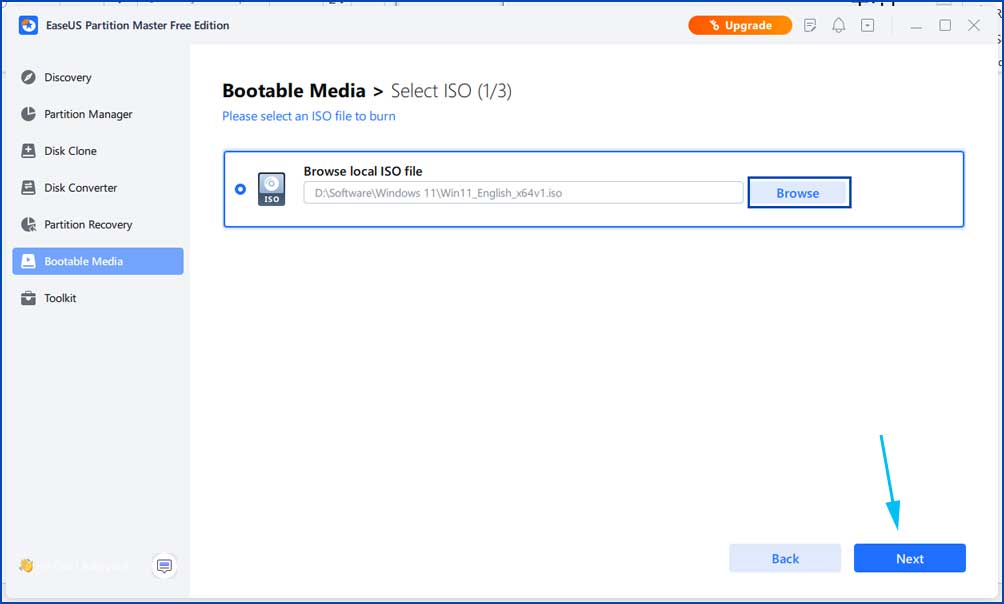Click the Toolkit briefcase icon
The height and width of the screenshot is (604, 1004).
point(28,298)
